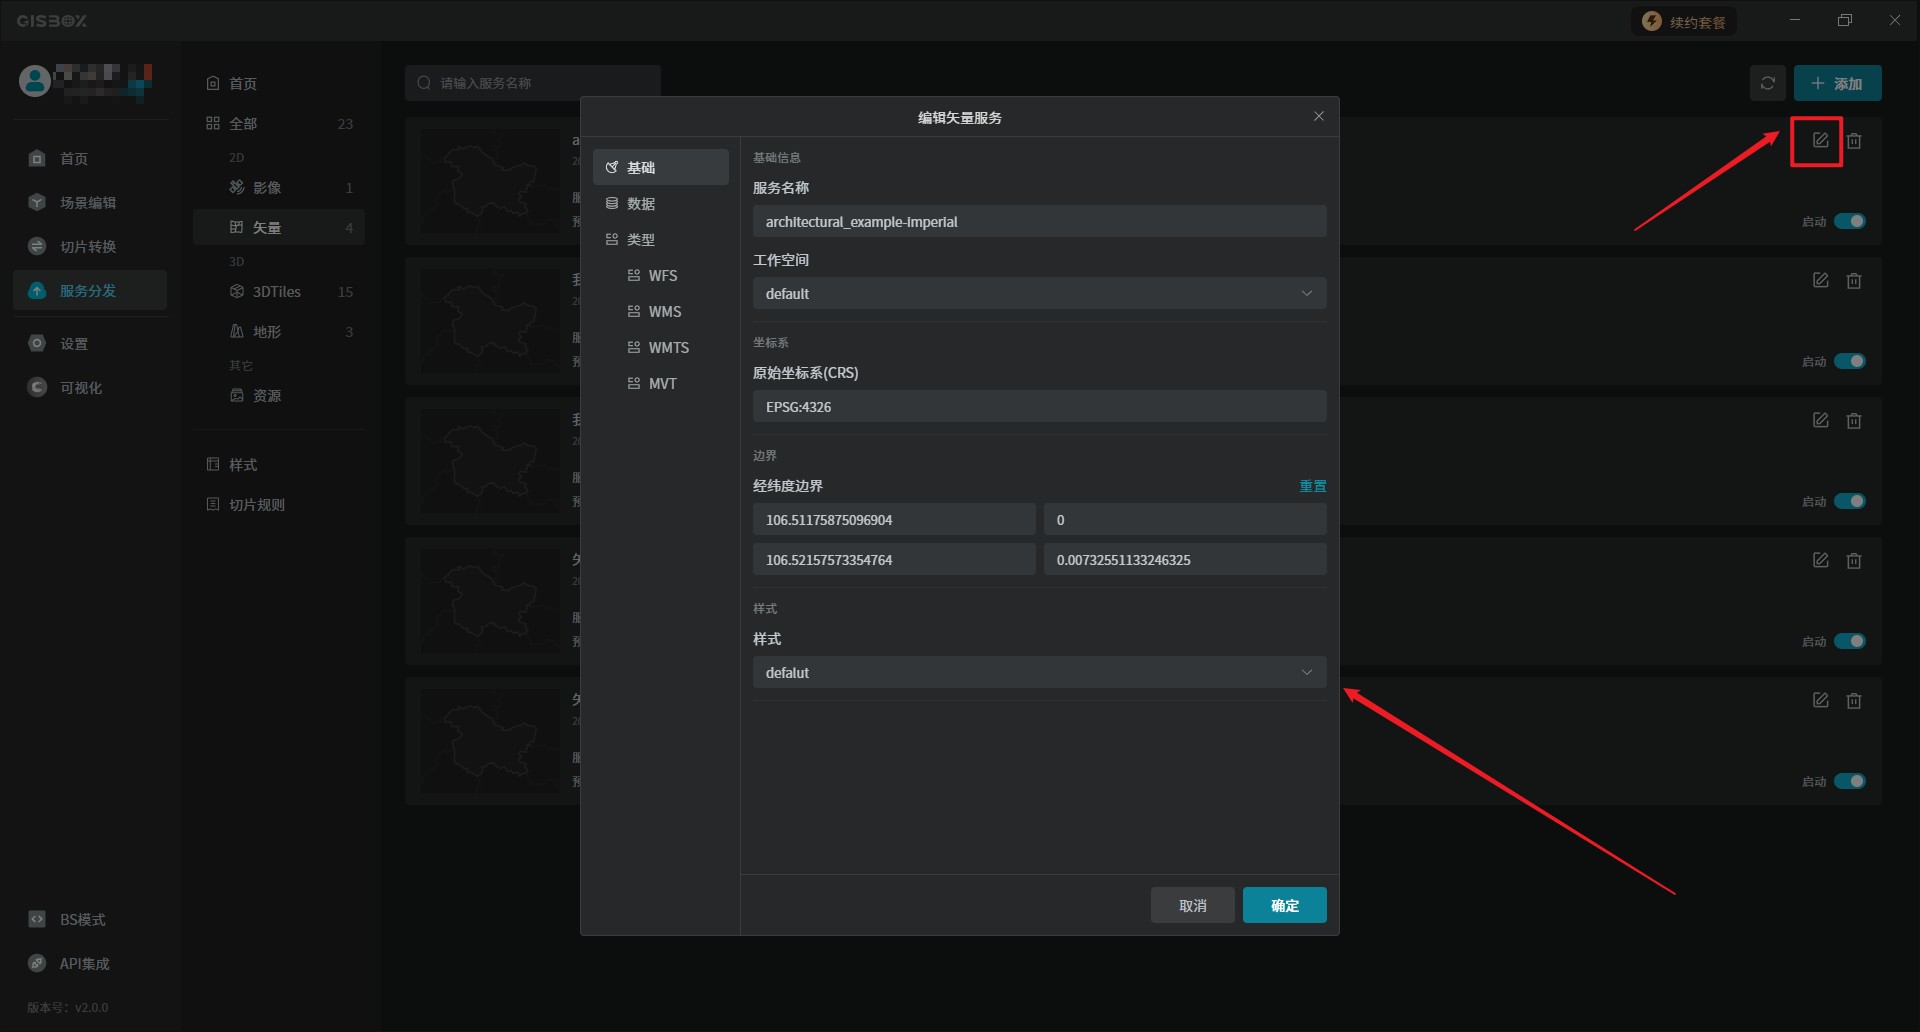Screen dimensions: 1920x1032
Task: Open 切片转换 in the left sidebar
Action: coord(88,247)
